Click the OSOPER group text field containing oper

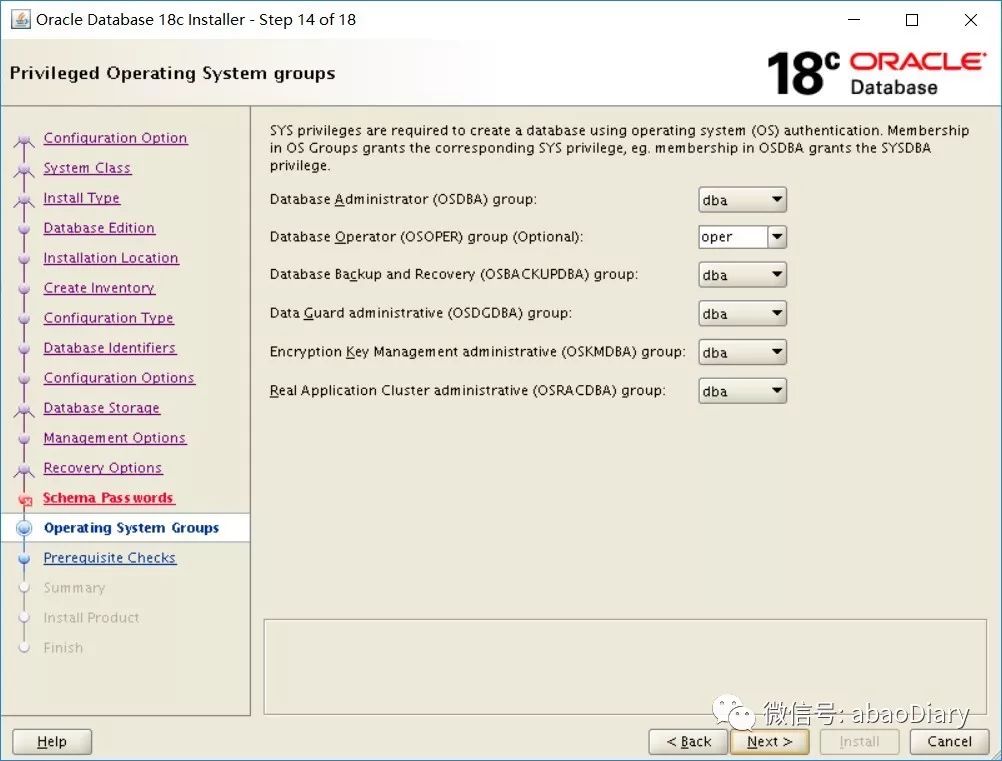[x=733, y=237]
